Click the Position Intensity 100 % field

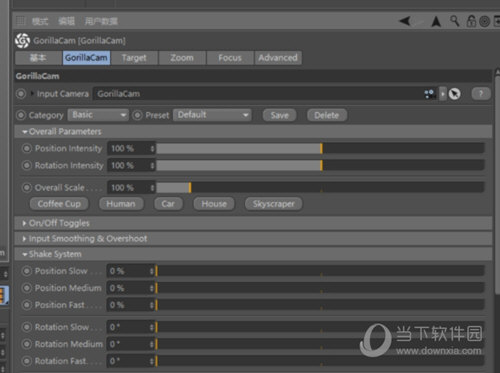(x=129, y=148)
